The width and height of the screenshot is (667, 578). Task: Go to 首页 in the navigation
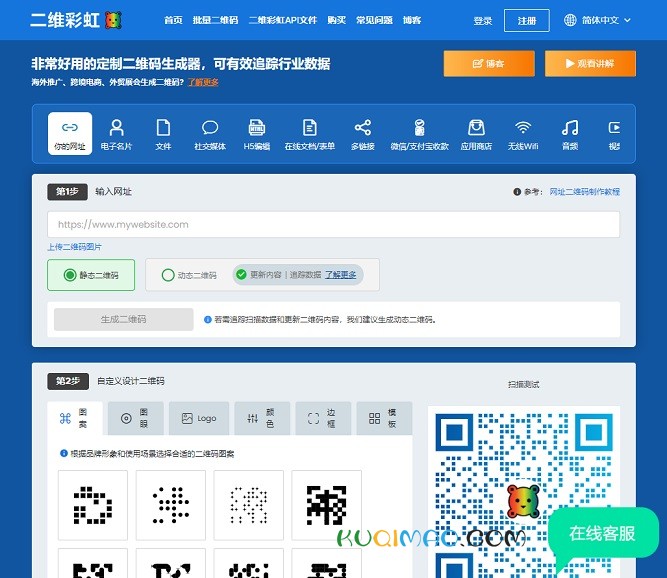point(173,20)
